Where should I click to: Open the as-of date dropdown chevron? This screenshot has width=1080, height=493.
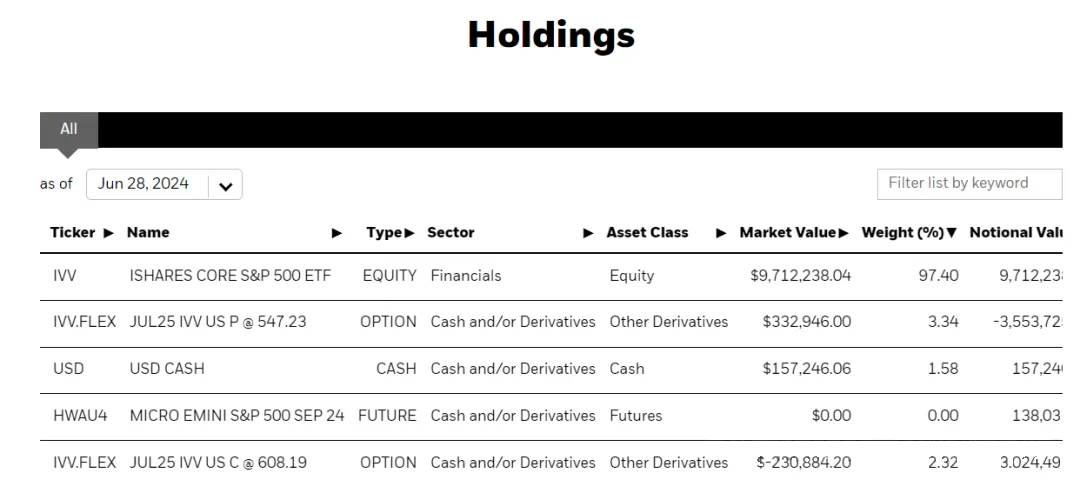[225, 185]
